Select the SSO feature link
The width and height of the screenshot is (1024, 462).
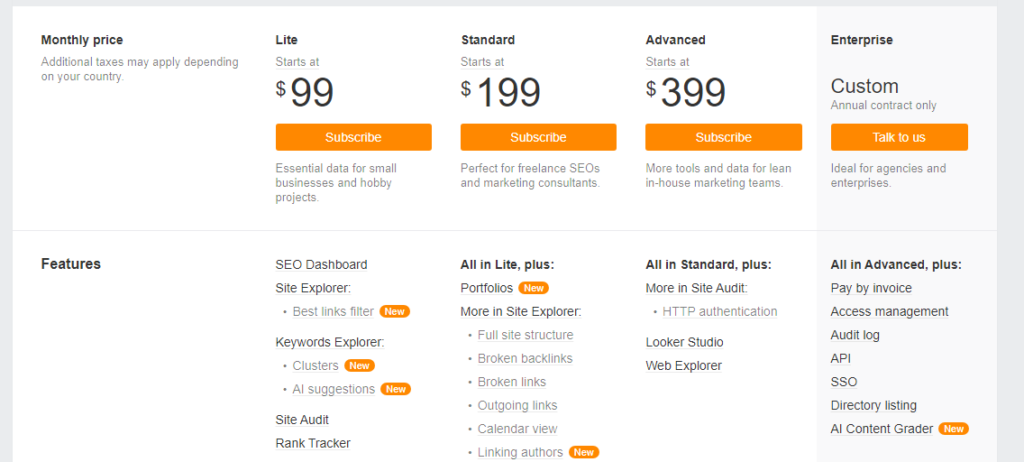pos(844,382)
